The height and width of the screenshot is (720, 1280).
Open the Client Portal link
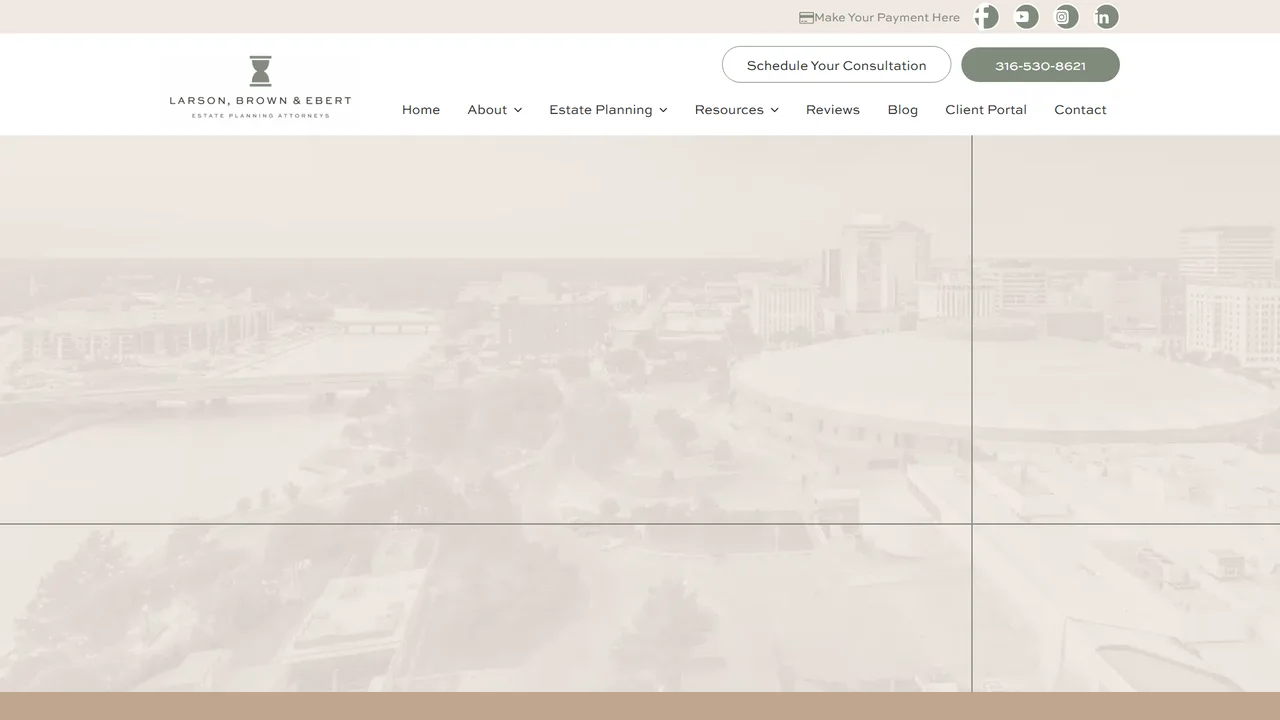[x=986, y=110]
